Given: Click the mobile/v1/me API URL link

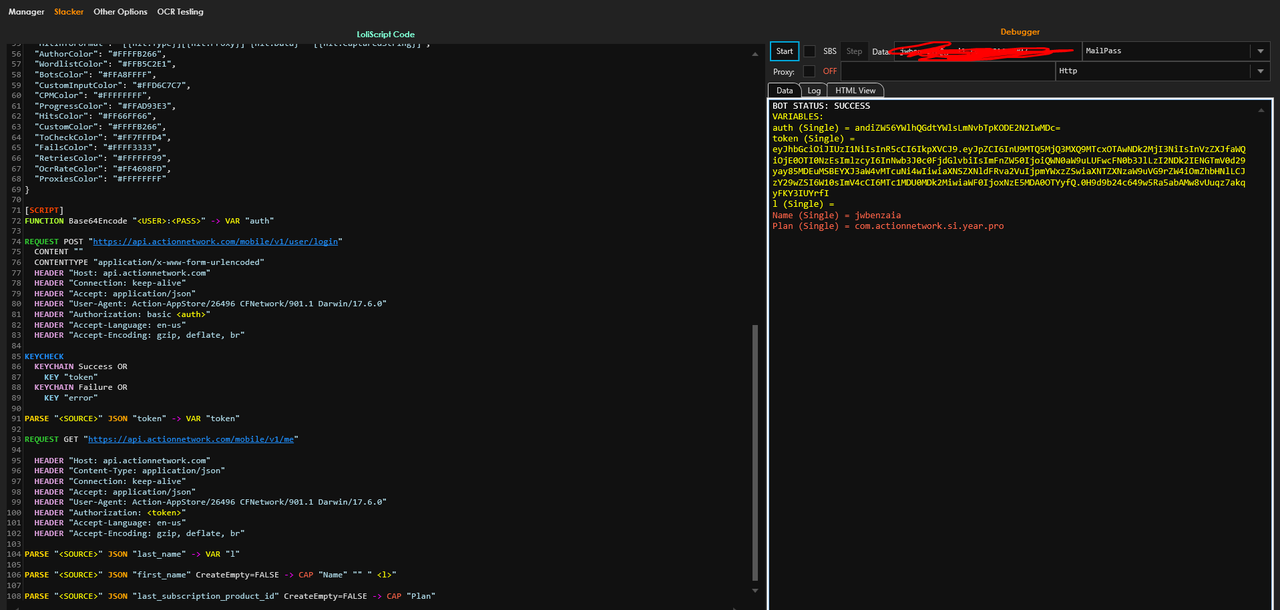Looking at the screenshot, I should [x=192, y=439].
